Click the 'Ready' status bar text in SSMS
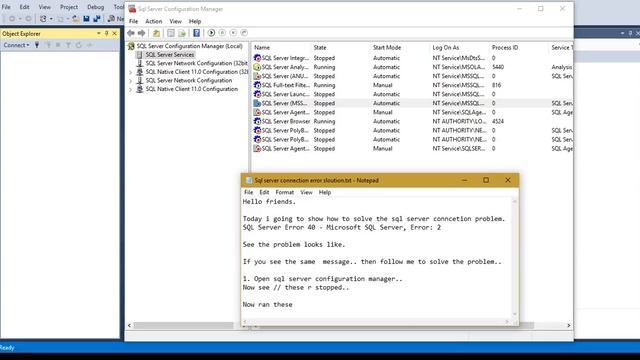640x360 pixels. tap(7, 348)
